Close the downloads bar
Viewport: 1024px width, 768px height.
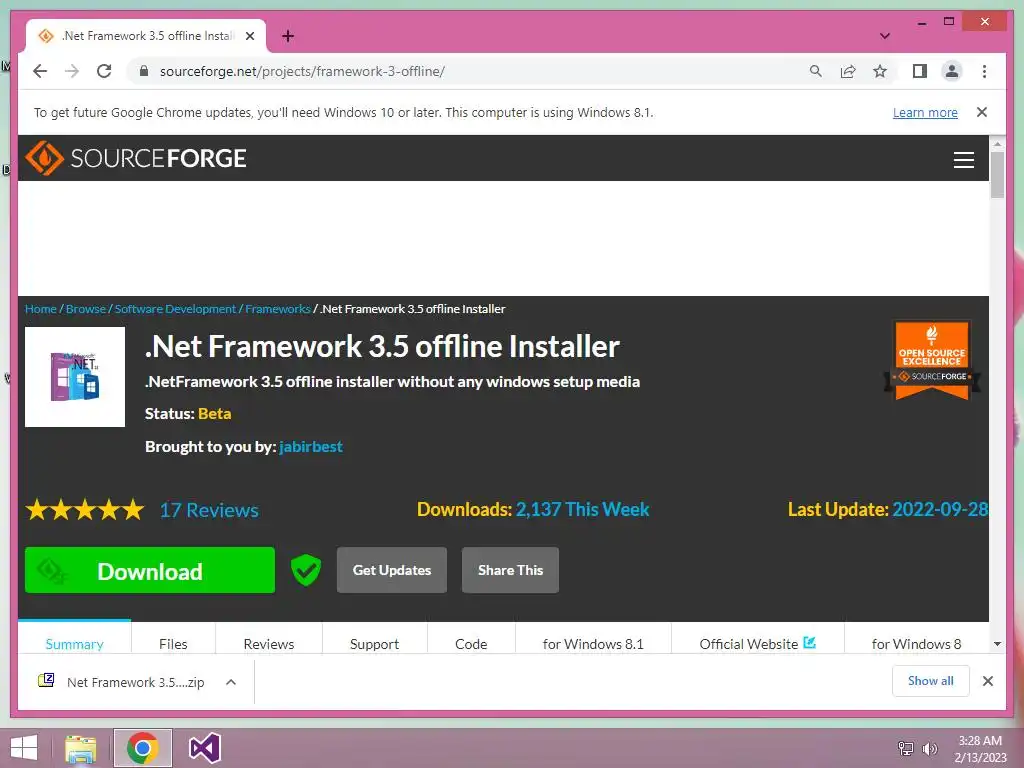987,681
